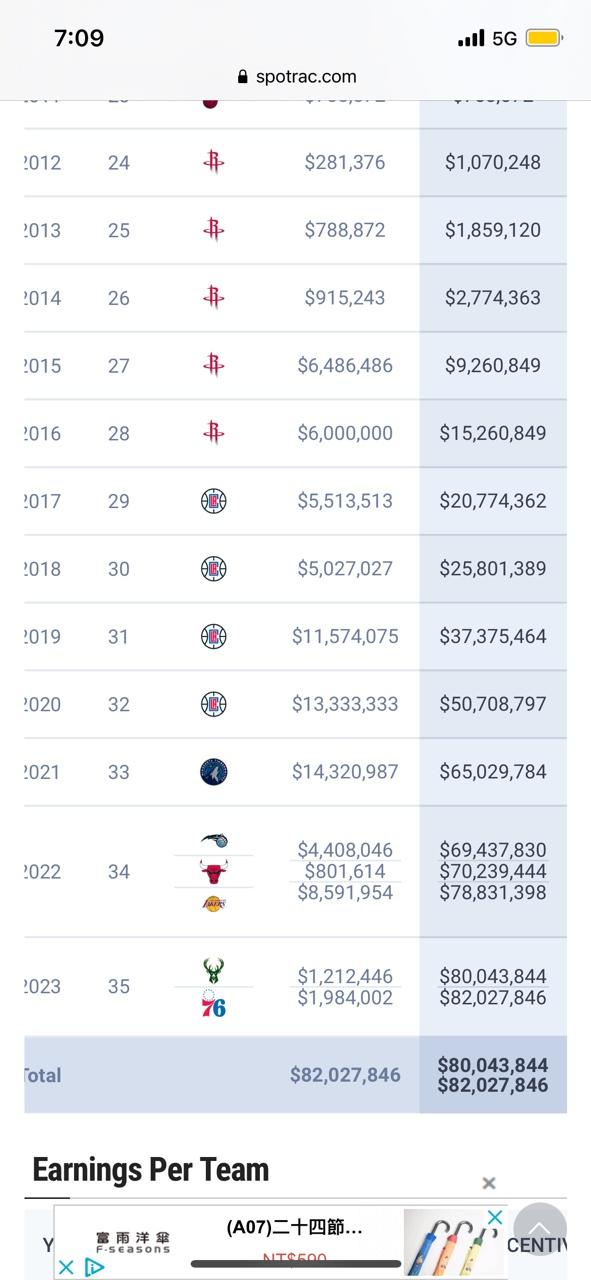This screenshot has height=1280, width=591.
Task: Tap the F-Seasons ad brand logo
Action: pyautogui.click(x=133, y=1243)
